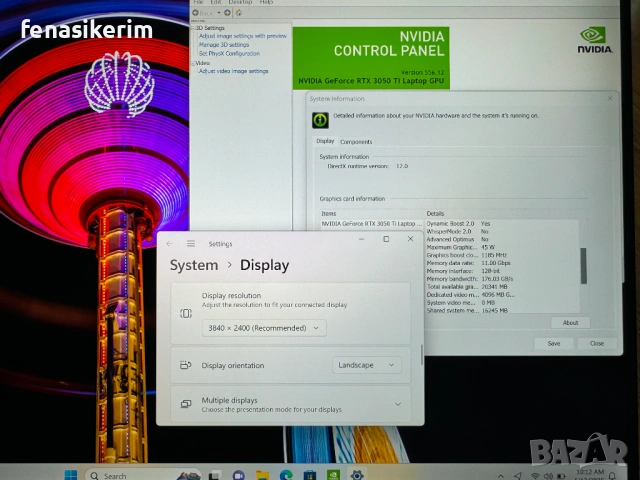This screenshot has width=640, height=480.
Task: Click the 10:12 AM clock in taskbar
Action: pyautogui.click(x=590, y=472)
